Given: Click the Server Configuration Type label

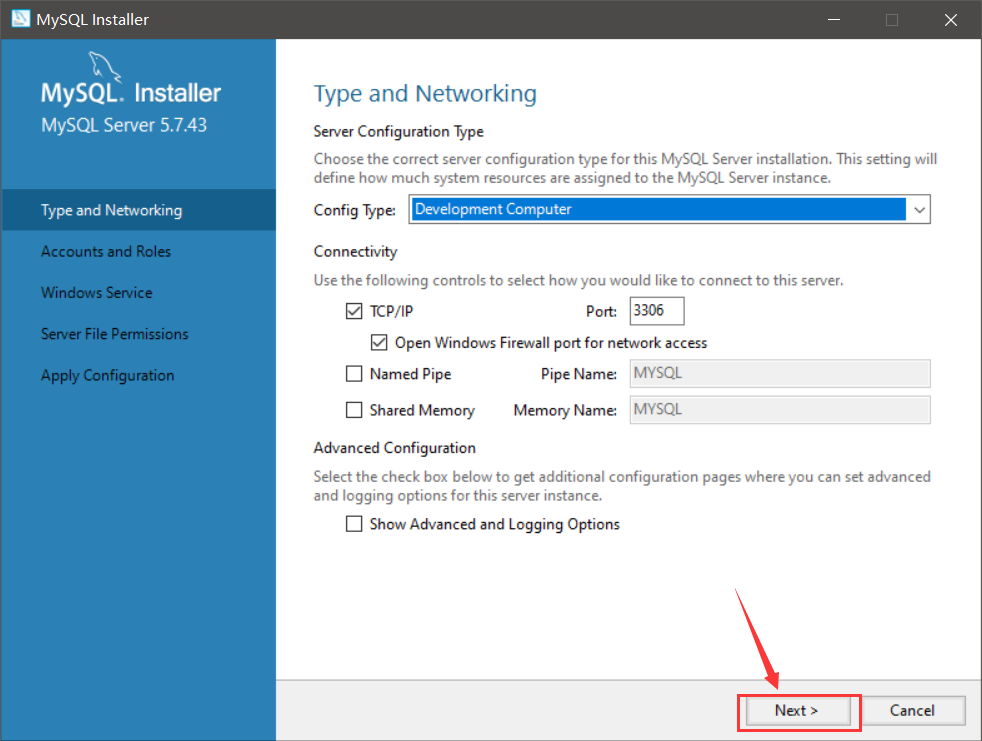Looking at the screenshot, I should click(398, 132).
